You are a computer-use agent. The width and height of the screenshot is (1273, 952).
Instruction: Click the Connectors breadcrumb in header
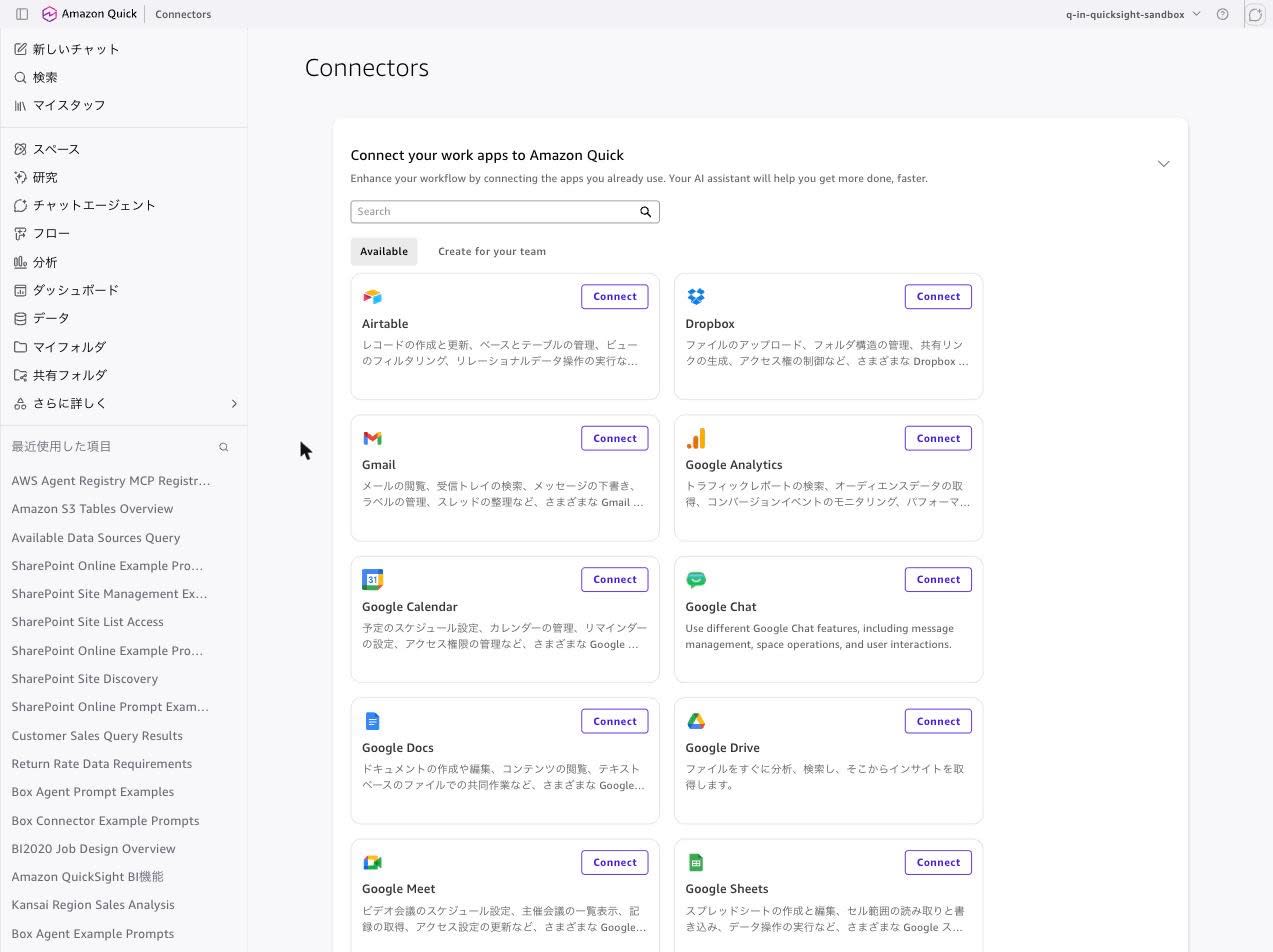point(183,14)
